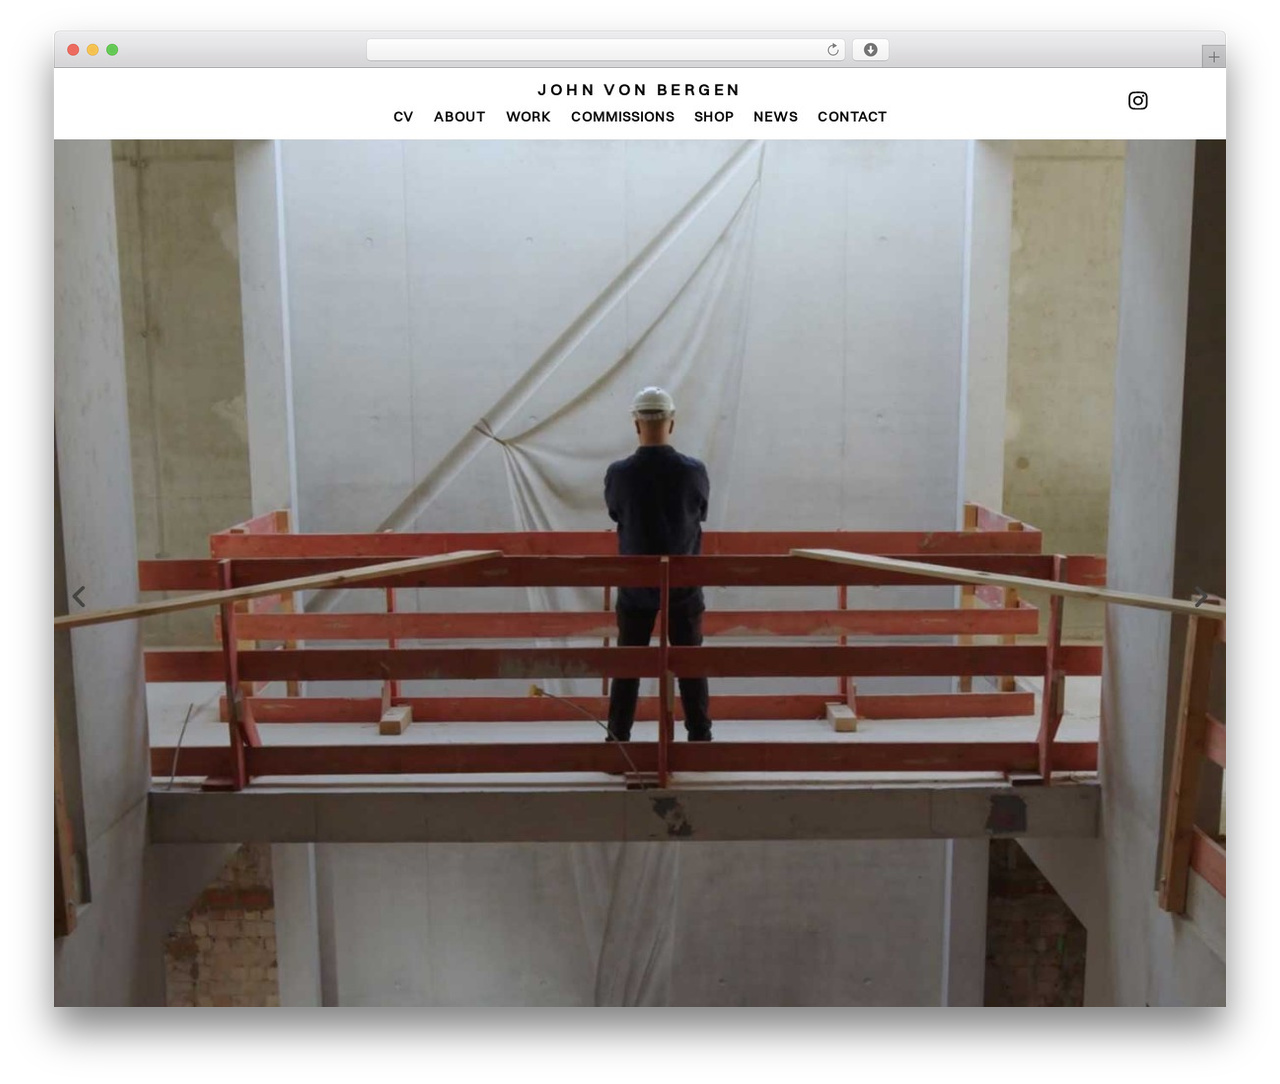Open the NEWS page

(x=775, y=117)
